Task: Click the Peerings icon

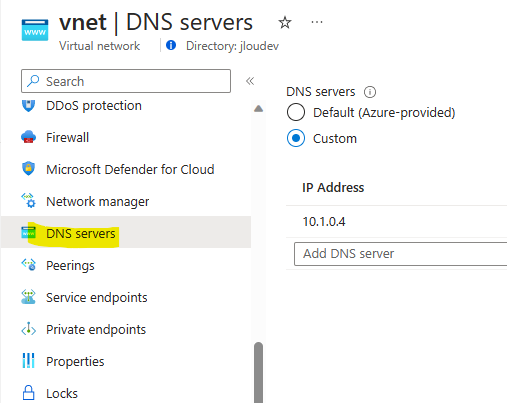Action: [28, 265]
